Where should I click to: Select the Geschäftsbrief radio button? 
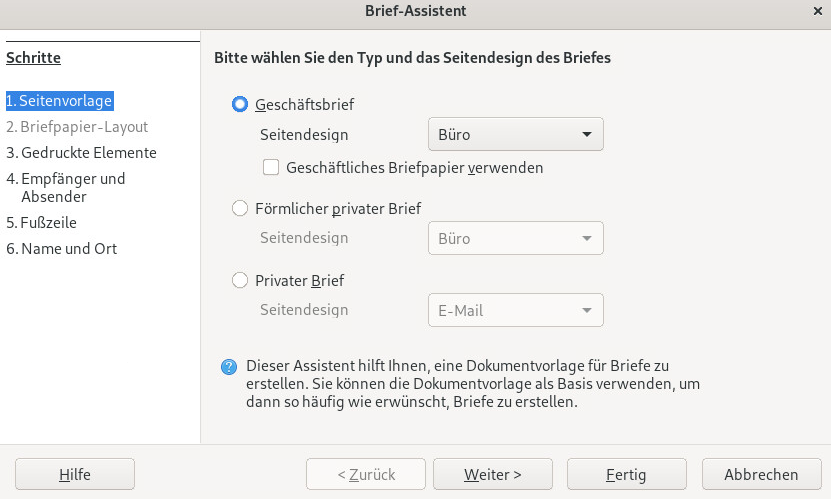240,104
